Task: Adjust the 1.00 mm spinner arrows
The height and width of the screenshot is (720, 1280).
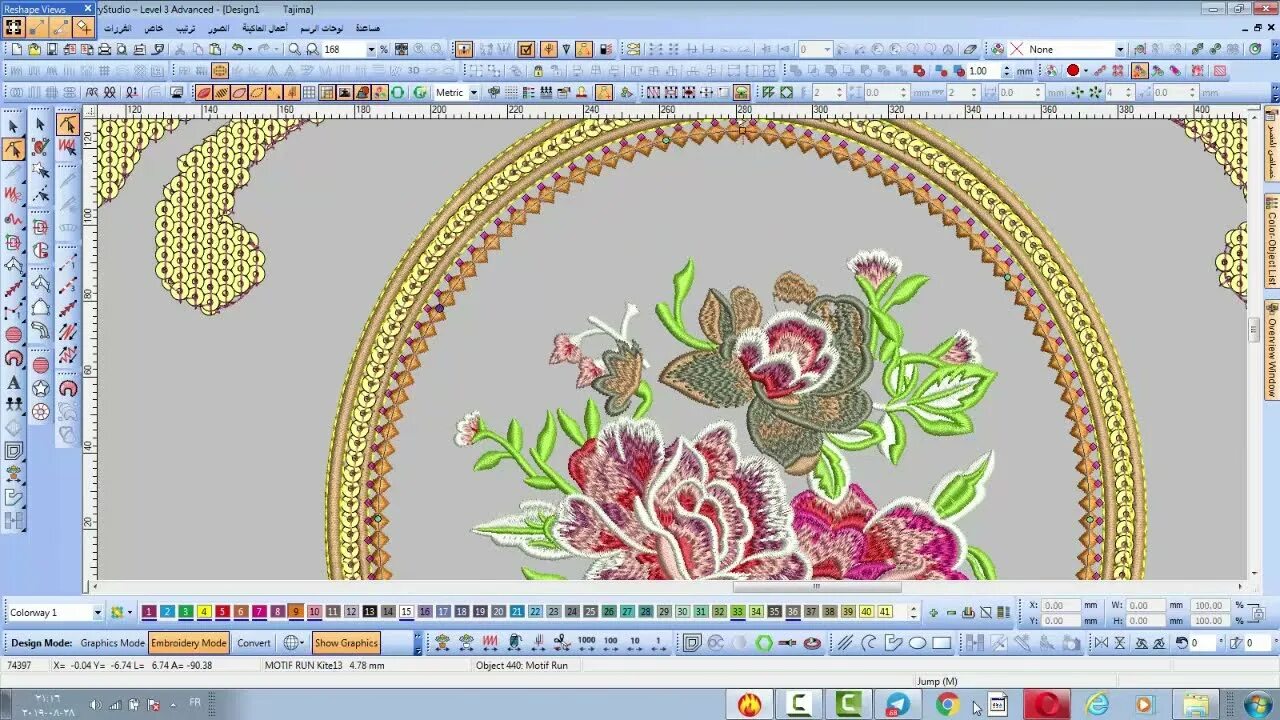Action: [1007, 71]
